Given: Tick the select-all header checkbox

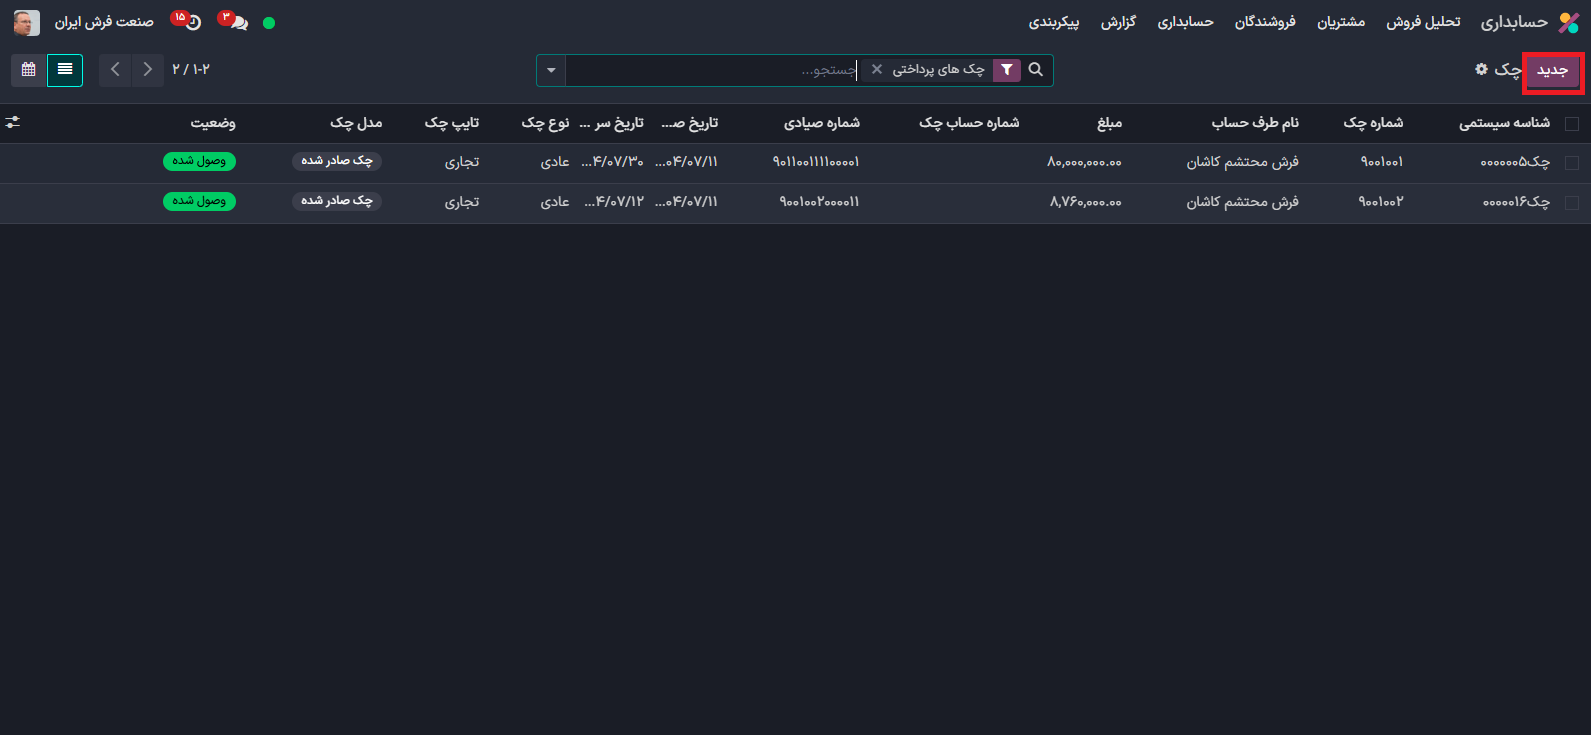Looking at the screenshot, I should 1571,123.
